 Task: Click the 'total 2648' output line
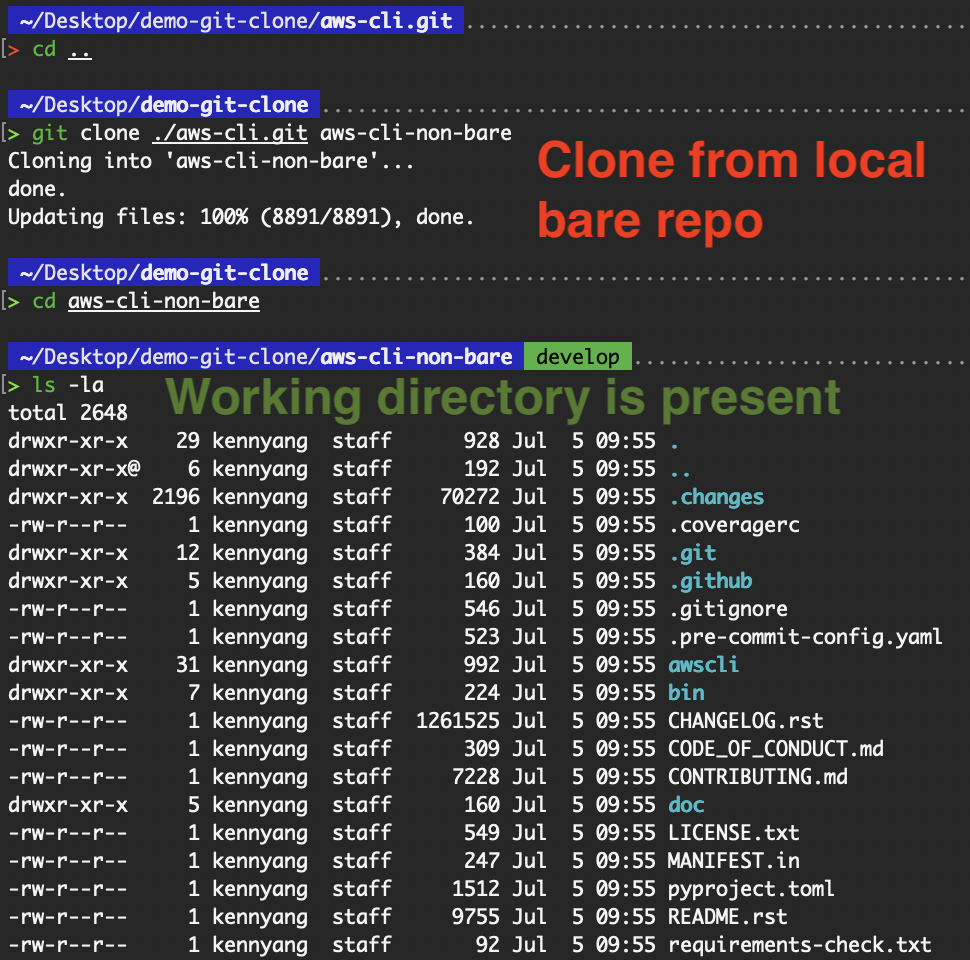68,413
